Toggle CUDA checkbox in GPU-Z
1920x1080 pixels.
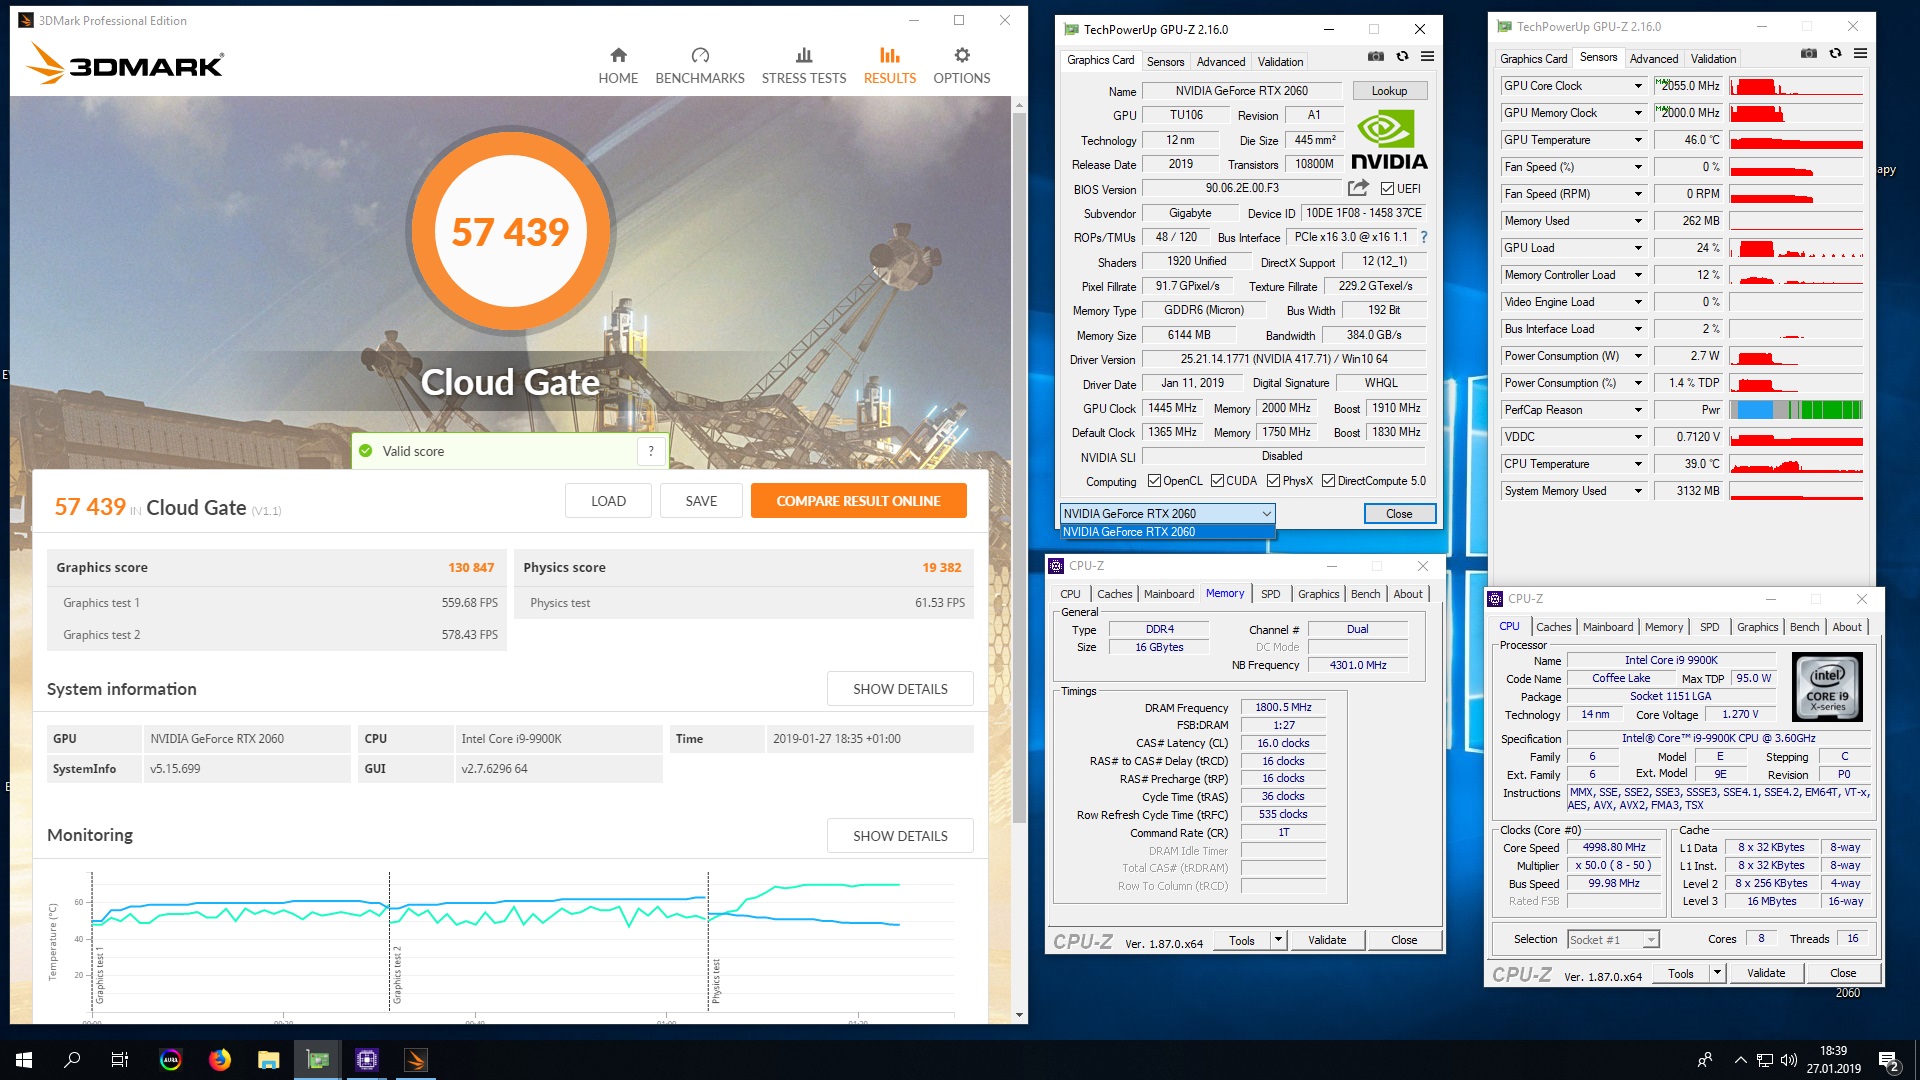point(1217,481)
